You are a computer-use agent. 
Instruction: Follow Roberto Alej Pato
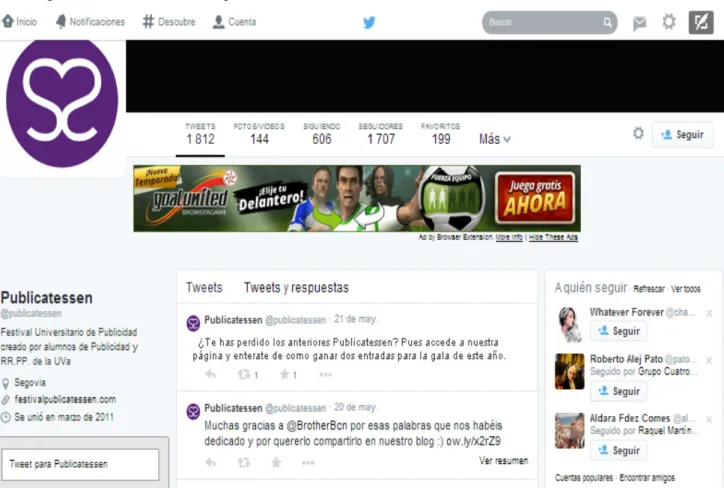point(618,391)
